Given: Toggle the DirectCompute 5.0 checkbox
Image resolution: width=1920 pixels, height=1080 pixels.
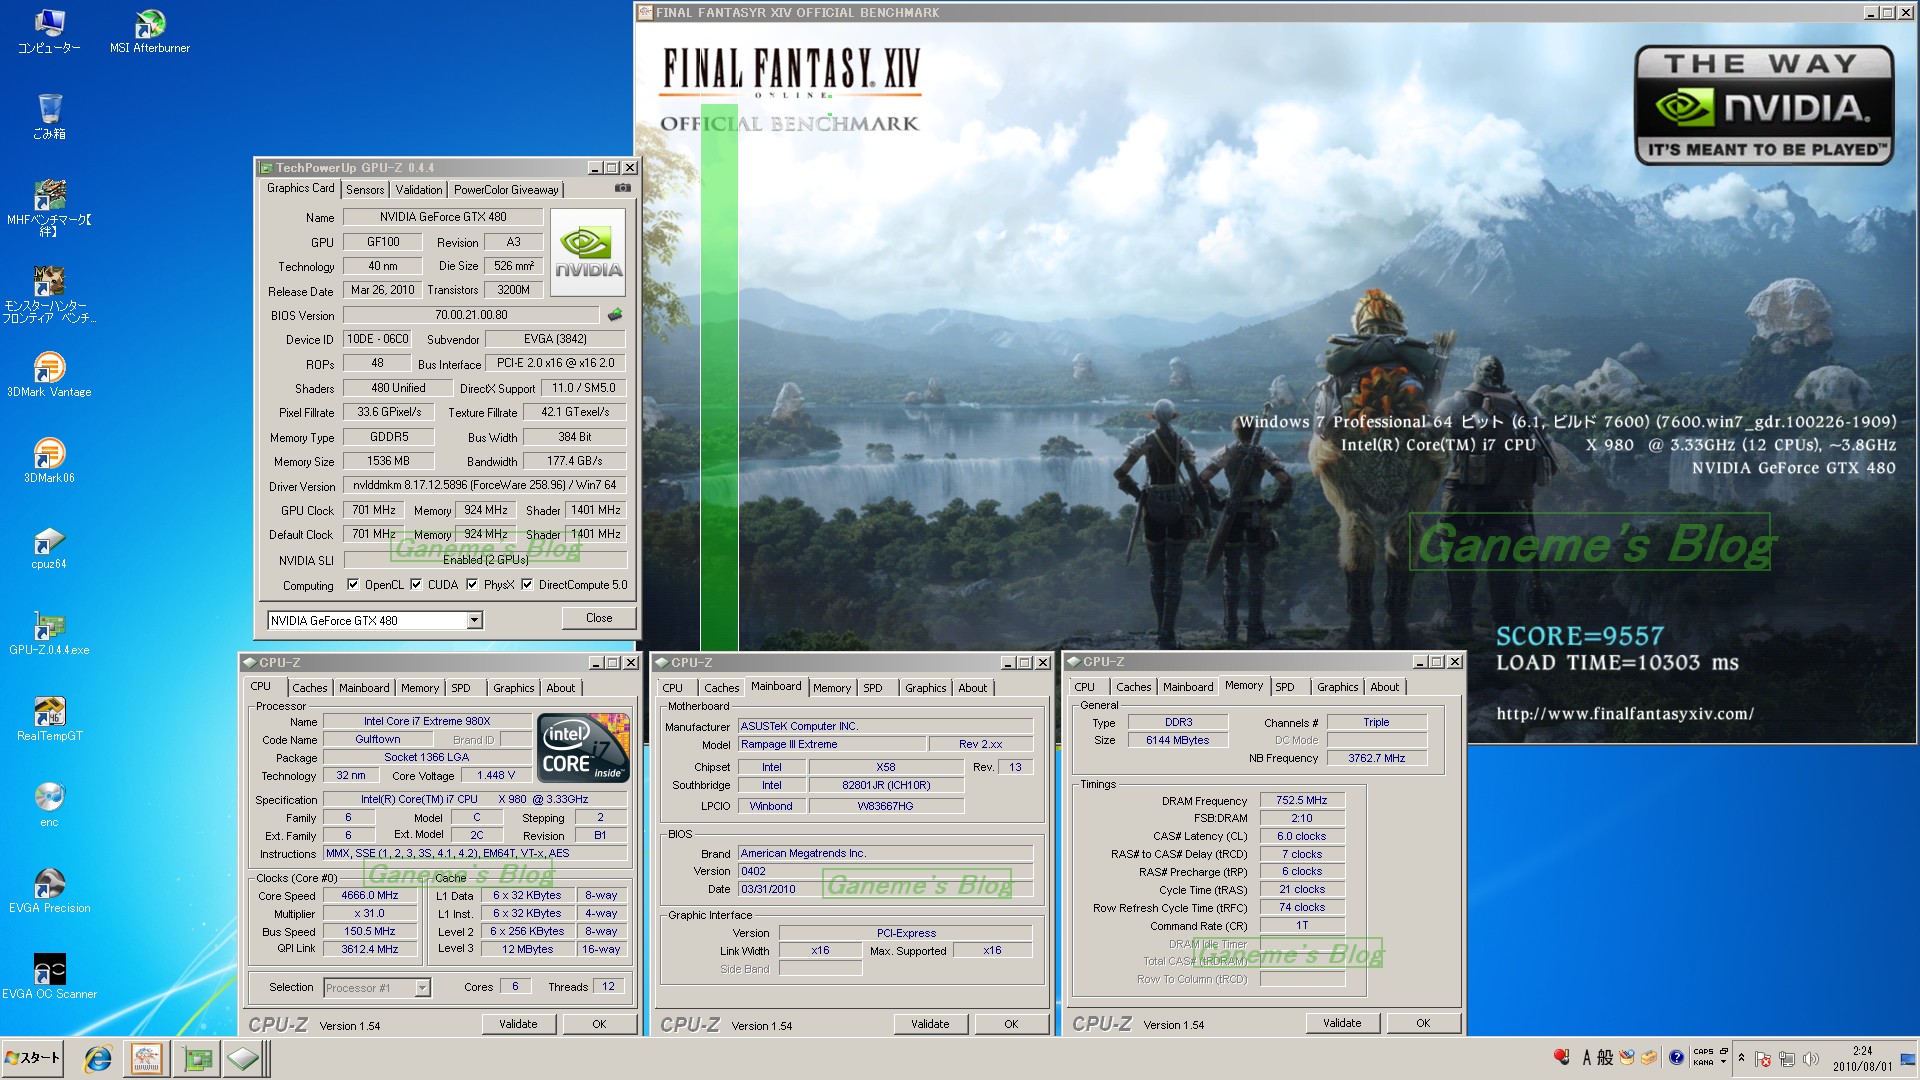Looking at the screenshot, I should point(527,585).
